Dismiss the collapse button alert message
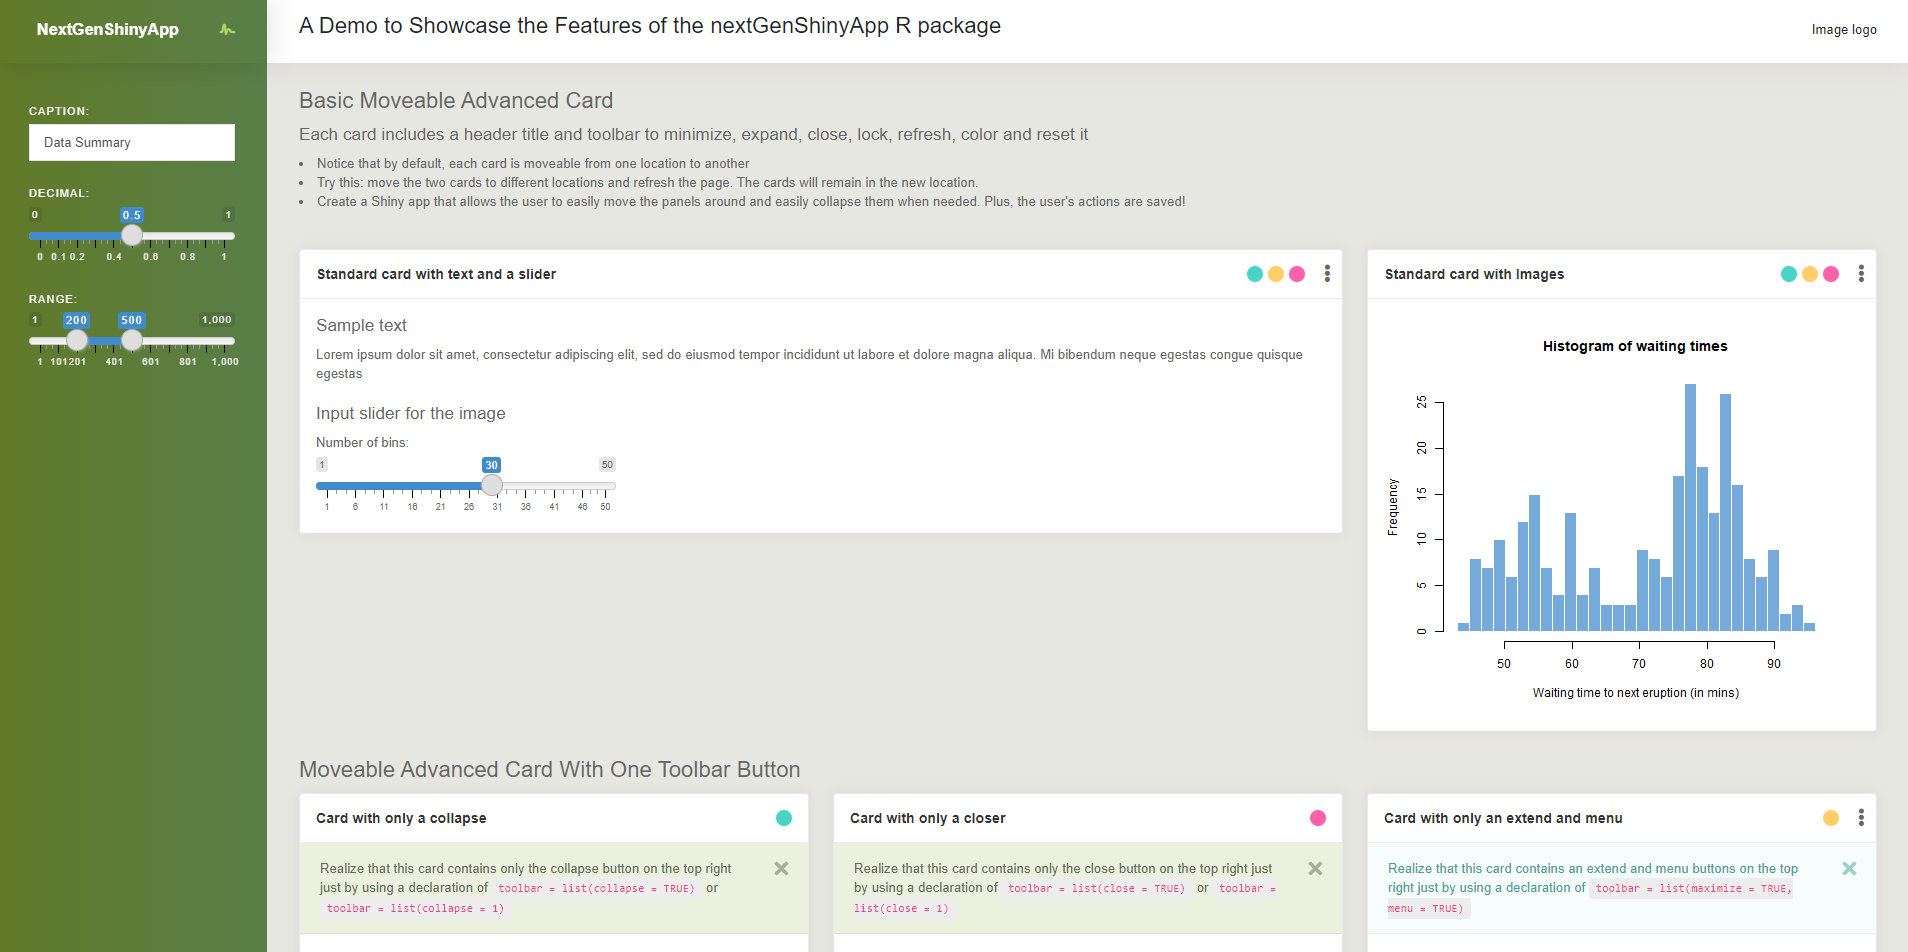 781,869
